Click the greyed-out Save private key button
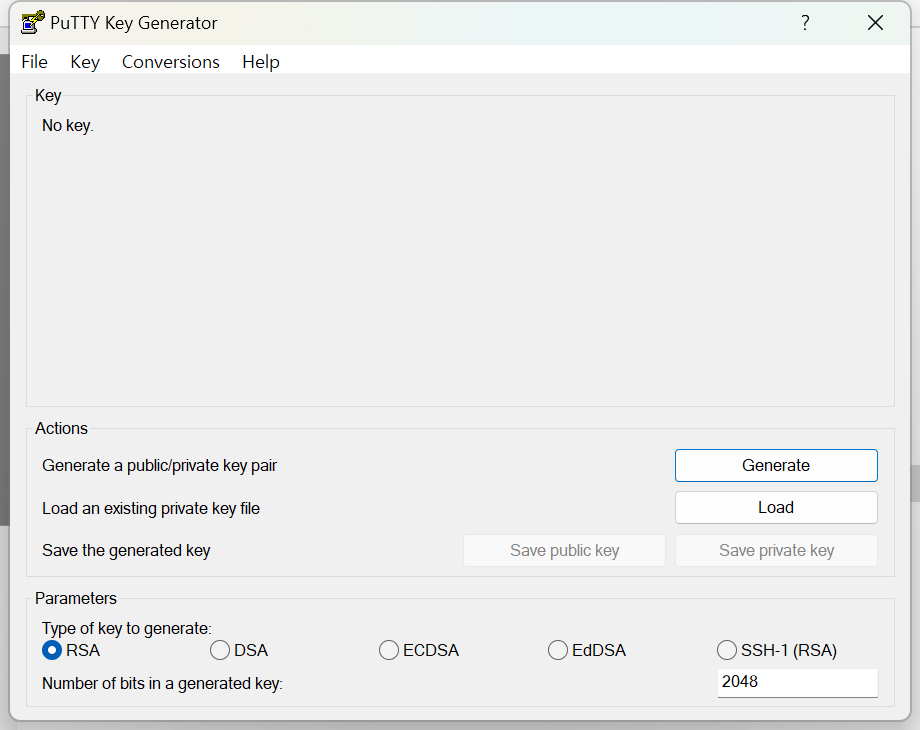The width and height of the screenshot is (920, 730). point(776,550)
